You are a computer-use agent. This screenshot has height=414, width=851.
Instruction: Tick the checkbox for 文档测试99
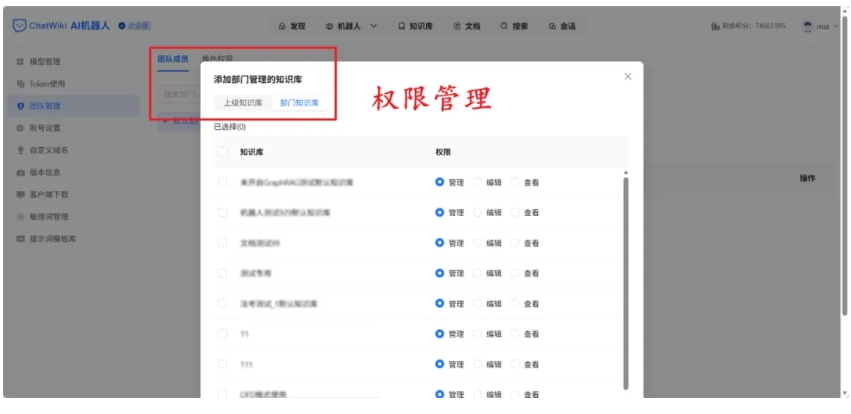[x=223, y=243]
